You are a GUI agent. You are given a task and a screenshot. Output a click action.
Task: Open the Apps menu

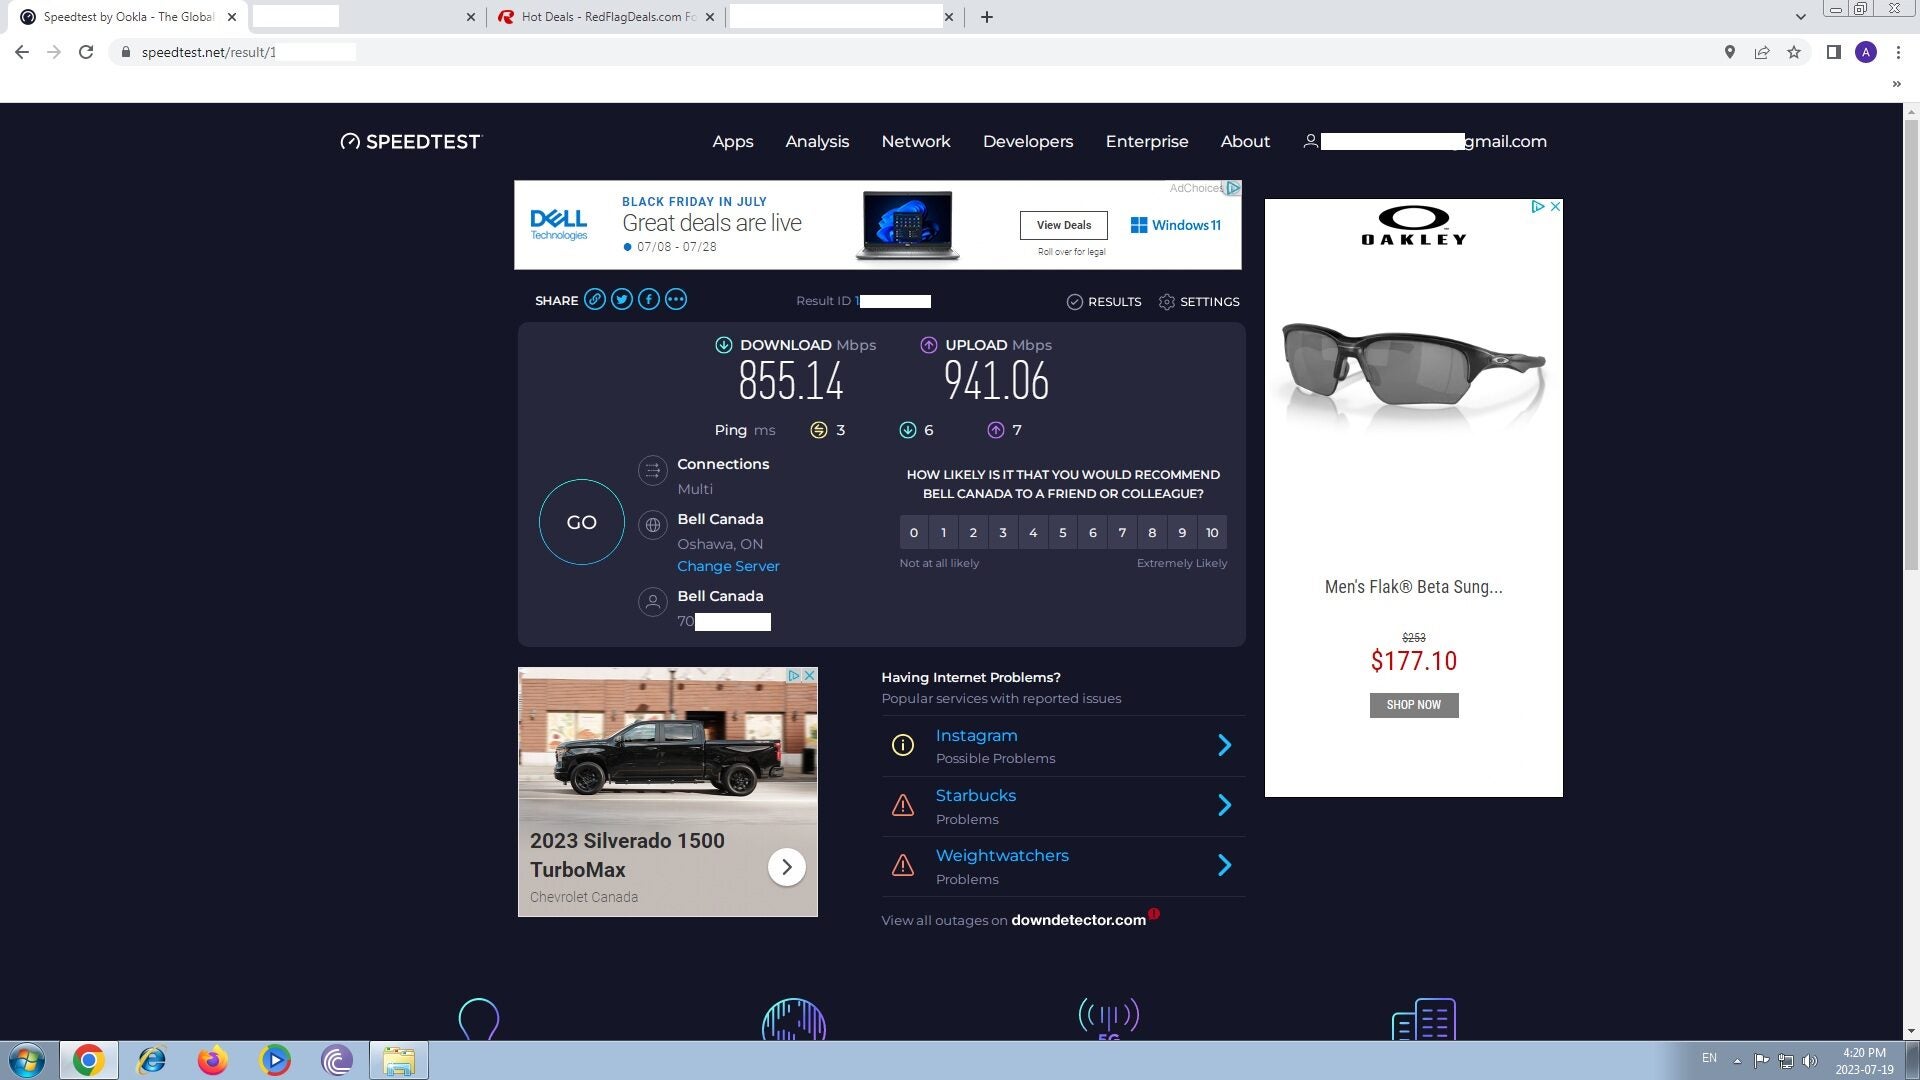point(733,142)
